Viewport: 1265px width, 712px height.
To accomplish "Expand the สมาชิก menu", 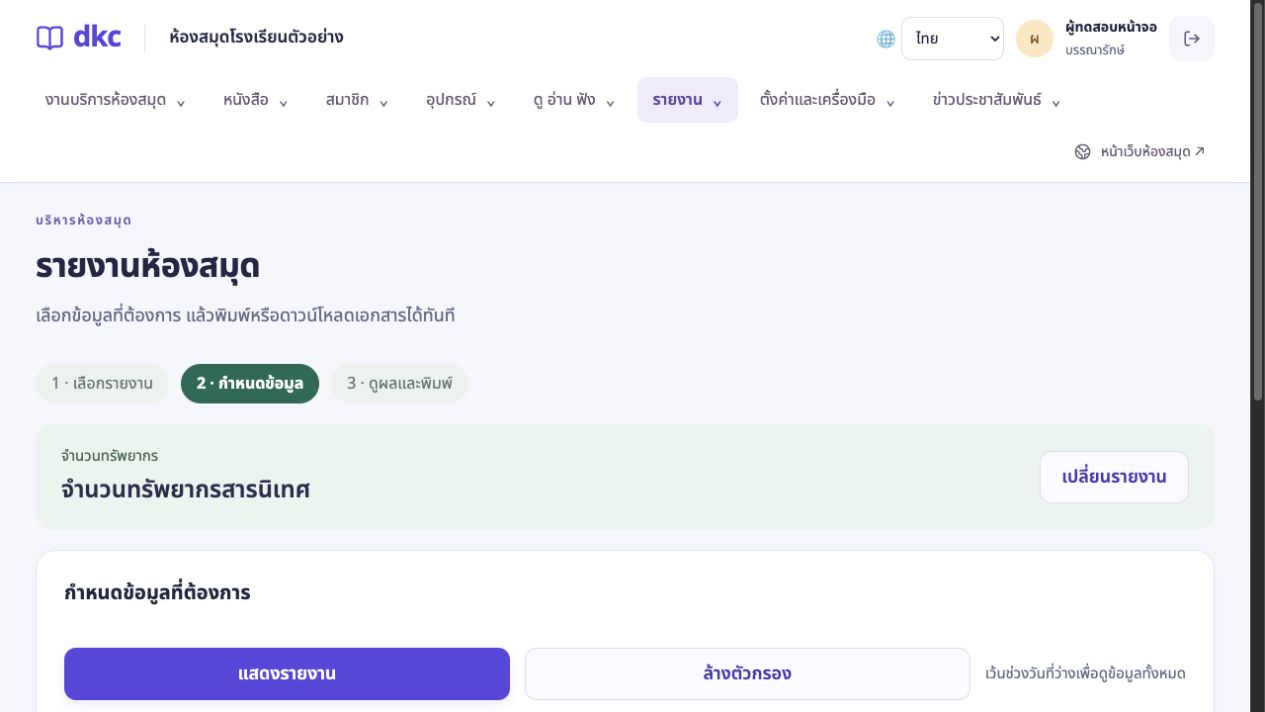I will tap(357, 100).
